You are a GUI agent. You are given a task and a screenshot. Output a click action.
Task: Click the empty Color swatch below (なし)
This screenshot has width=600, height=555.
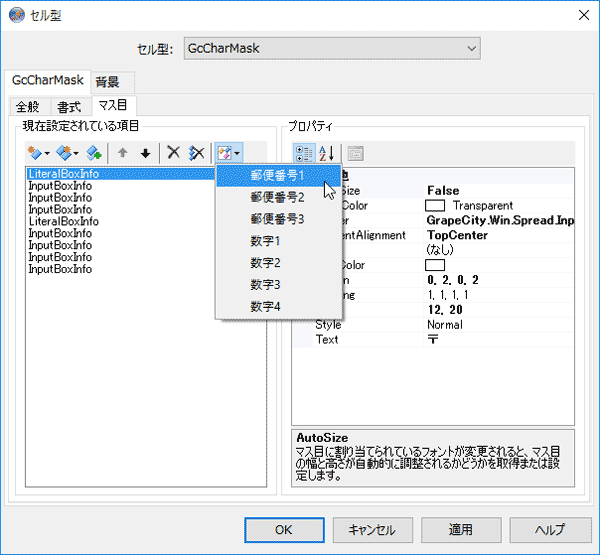pos(435,265)
